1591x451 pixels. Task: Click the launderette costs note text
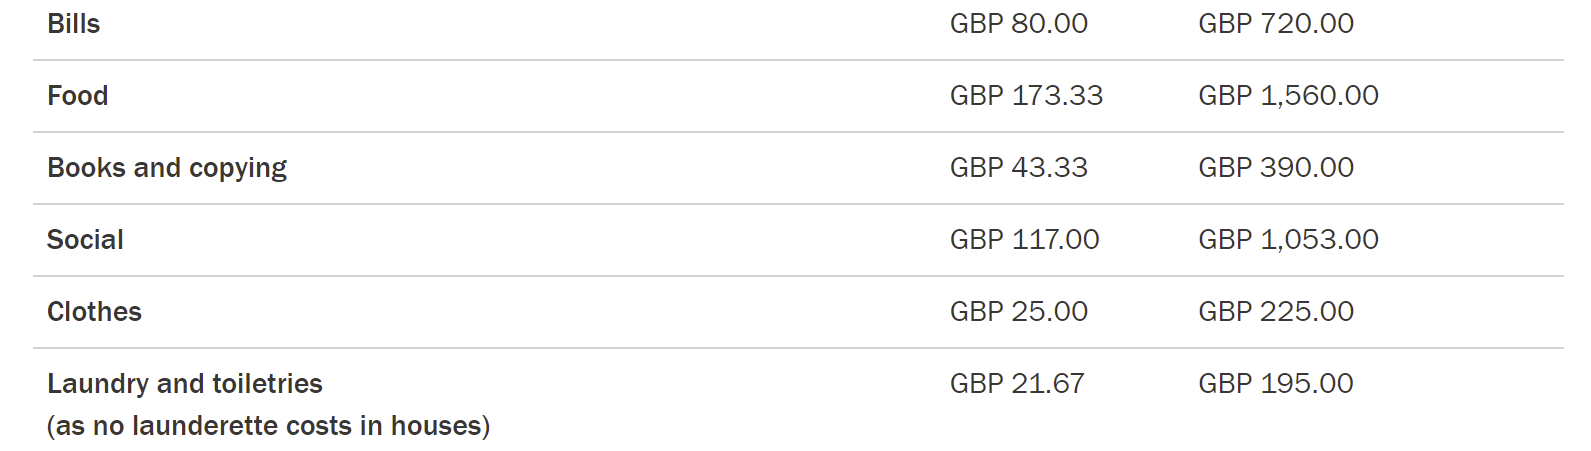(x=268, y=426)
